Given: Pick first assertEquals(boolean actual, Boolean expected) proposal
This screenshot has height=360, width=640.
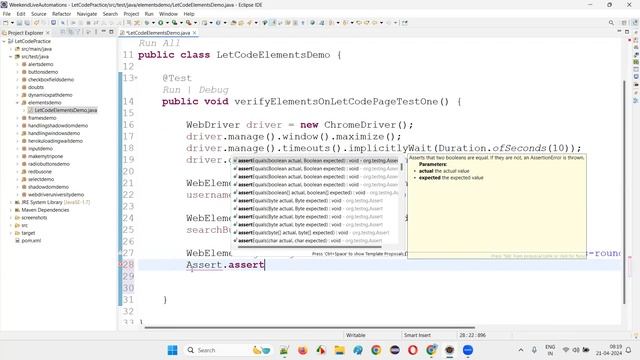Looking at the screenshot, I should coord(316,161).
